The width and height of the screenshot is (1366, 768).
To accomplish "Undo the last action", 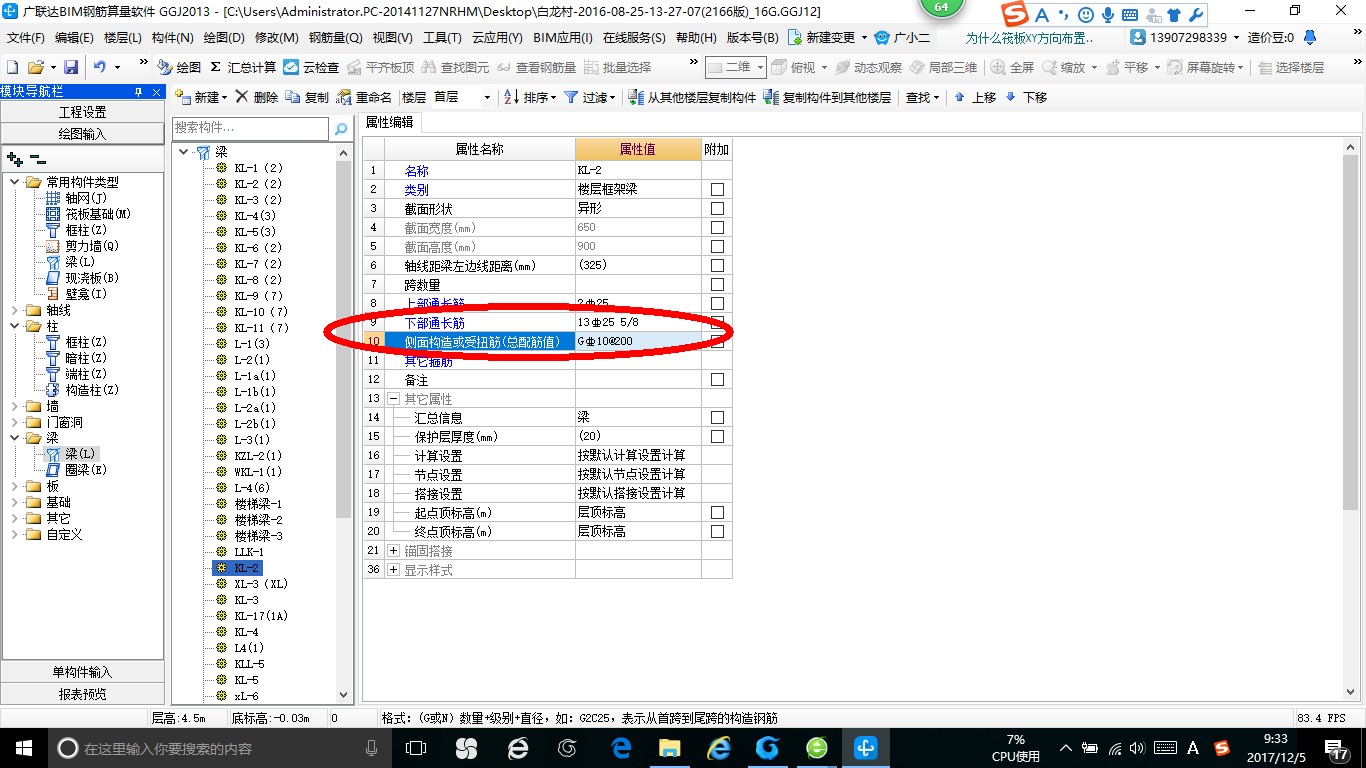I will point(100,67).
